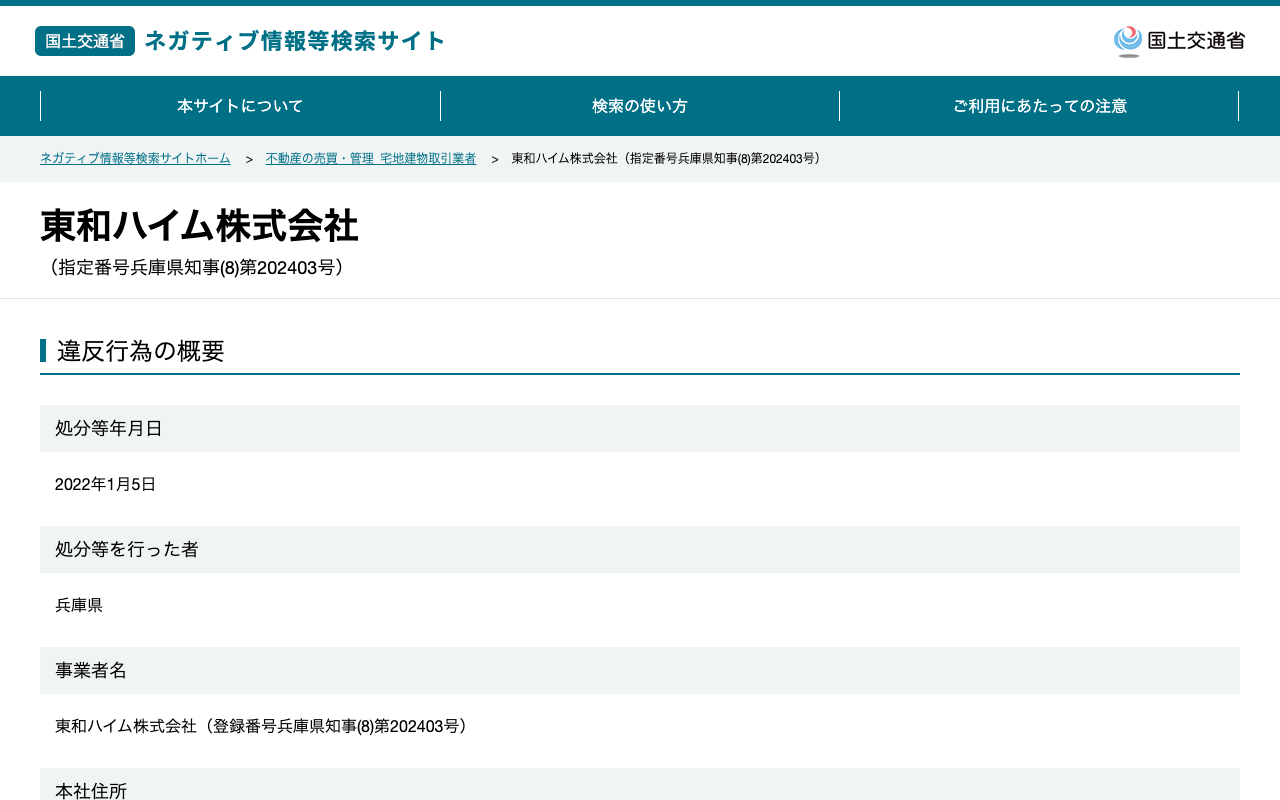
Task: Click the 指定番号兵庫県知事(8)第202403号 subtitle
Action: (197, 268)
